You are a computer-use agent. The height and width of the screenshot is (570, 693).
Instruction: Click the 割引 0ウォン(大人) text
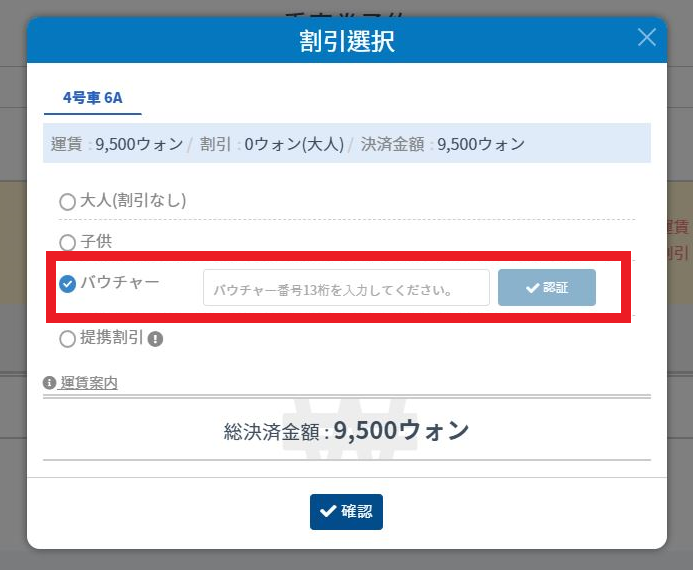pos(270,144)
